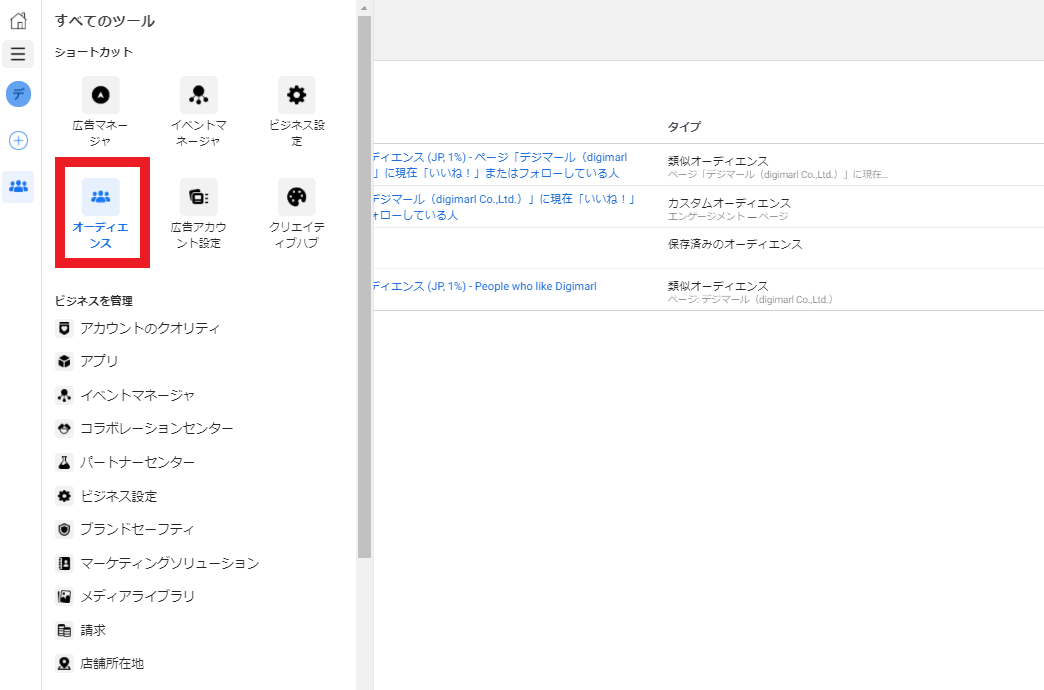
Task: Toggle the hamburger all-tools menu icon
Action: (18, 54)
